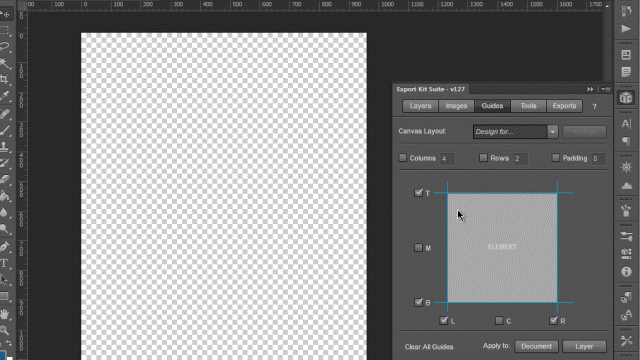640x360 pixels.
Task: Select the Zoom tool
Action: click(4, 330)
